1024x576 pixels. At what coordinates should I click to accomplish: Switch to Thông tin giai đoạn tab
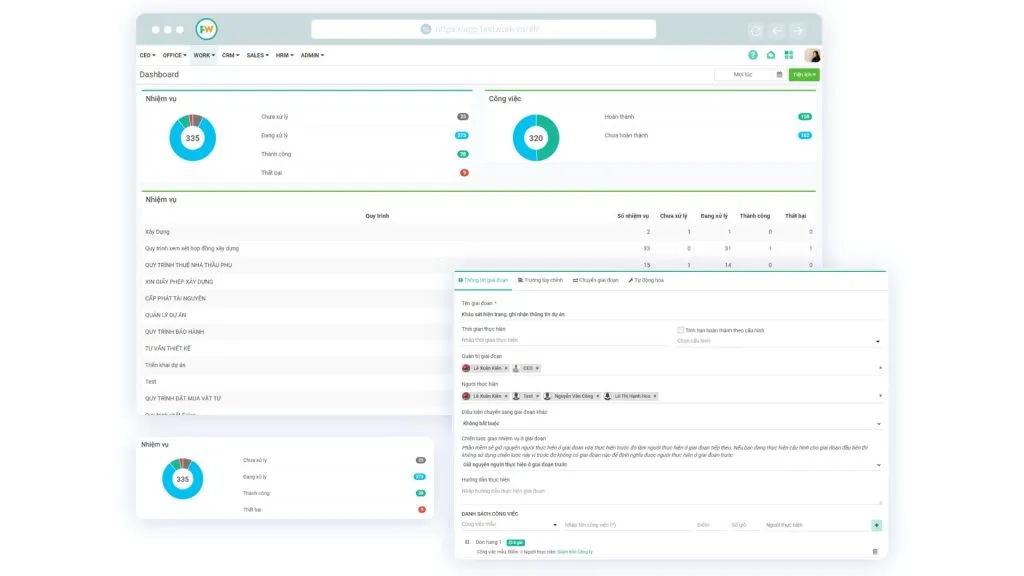(483, 280)
